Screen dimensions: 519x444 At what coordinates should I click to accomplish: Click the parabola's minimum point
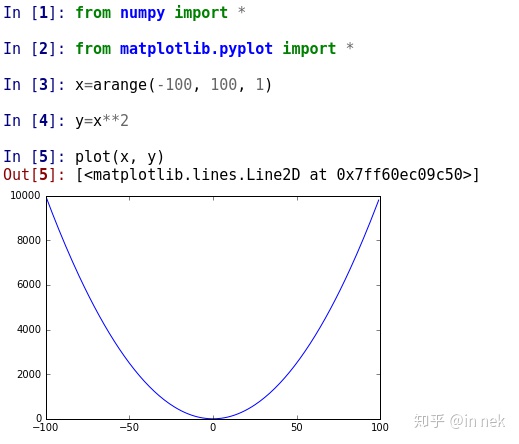(213, 419)
